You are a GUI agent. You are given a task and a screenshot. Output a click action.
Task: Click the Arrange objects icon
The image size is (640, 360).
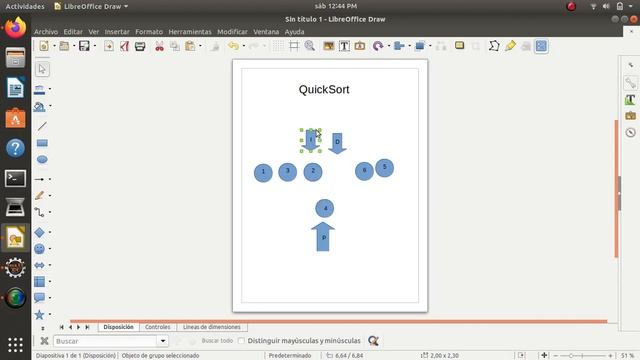[420, 46]
